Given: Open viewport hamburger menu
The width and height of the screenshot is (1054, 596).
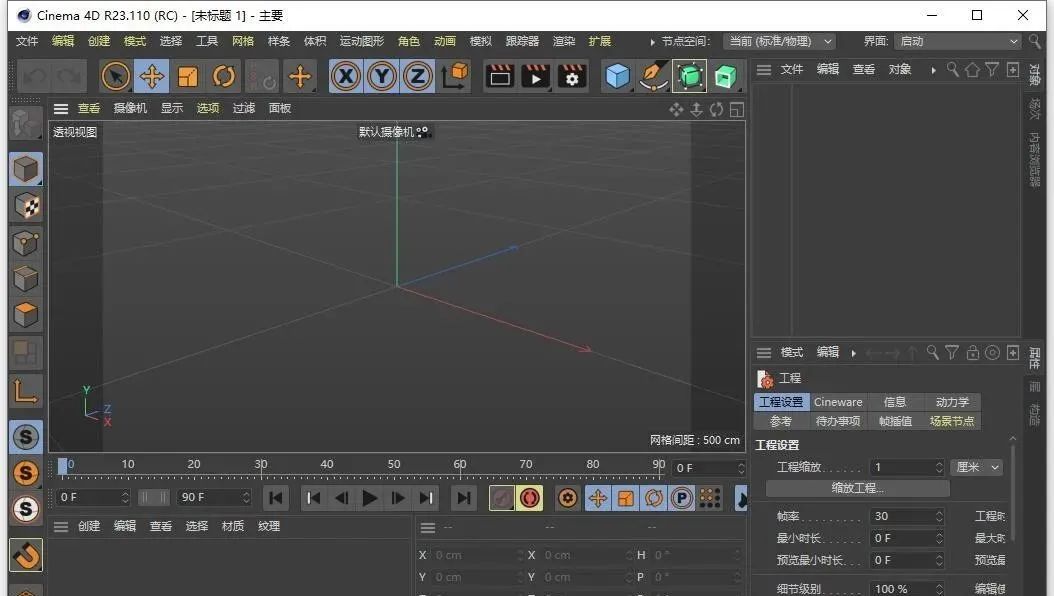Looking at the screenshot, I should point(61,108).
